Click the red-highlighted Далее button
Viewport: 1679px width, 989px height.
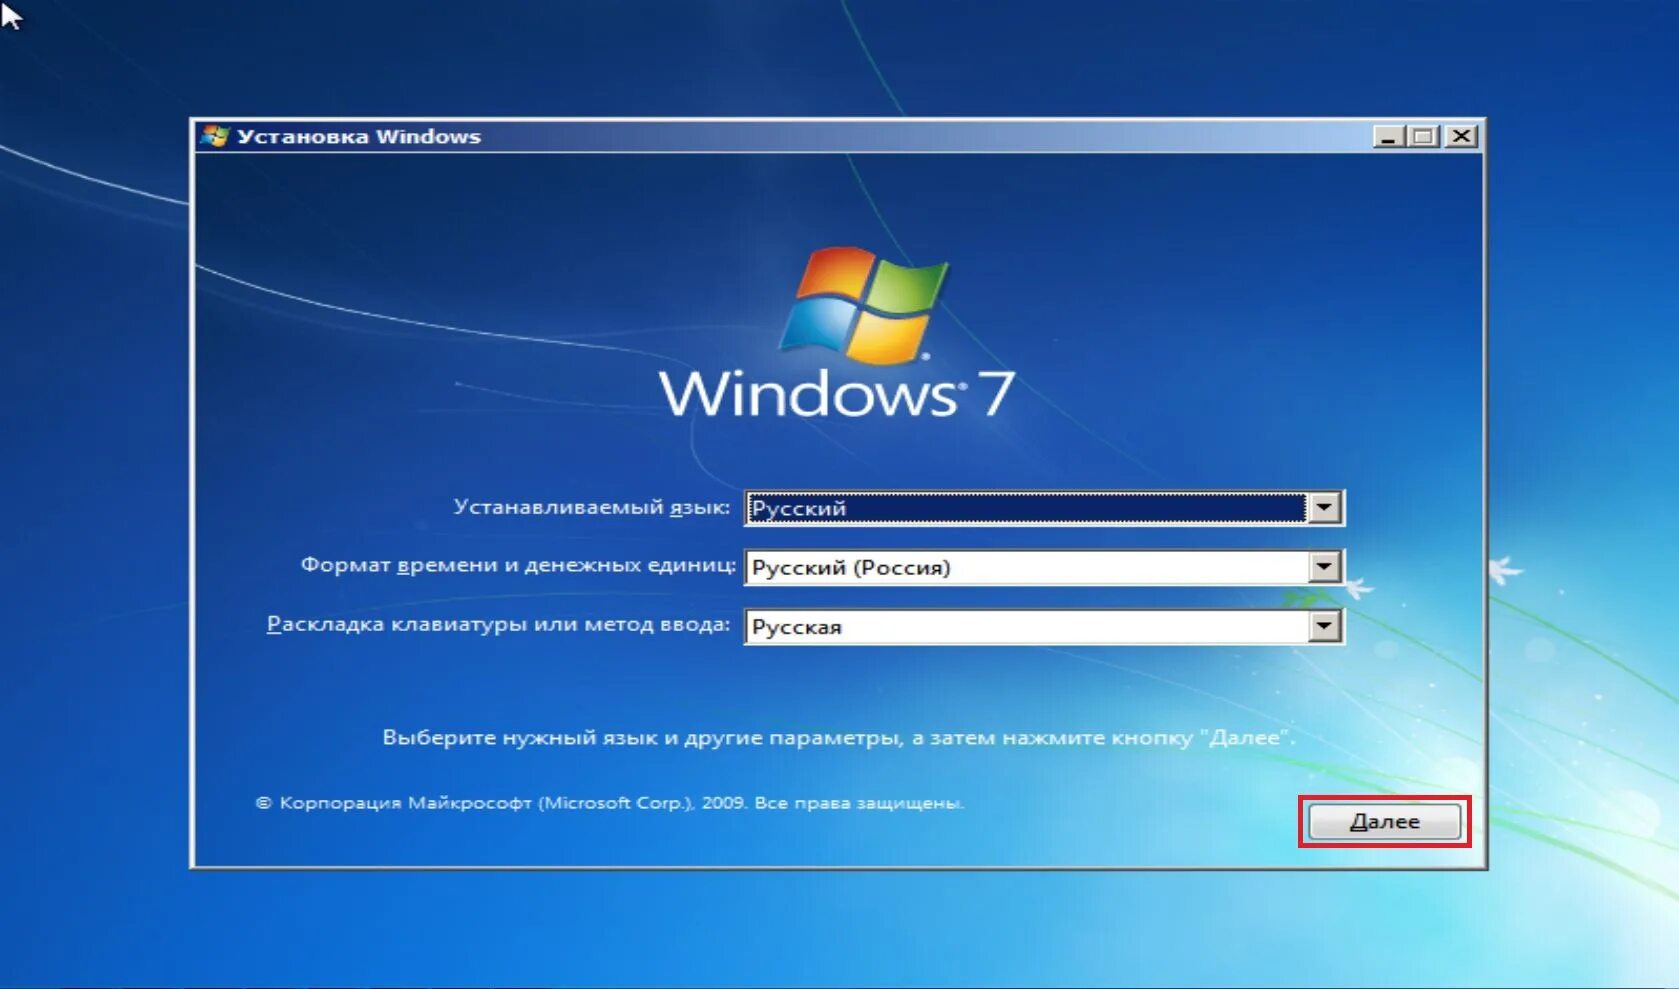1385,821
